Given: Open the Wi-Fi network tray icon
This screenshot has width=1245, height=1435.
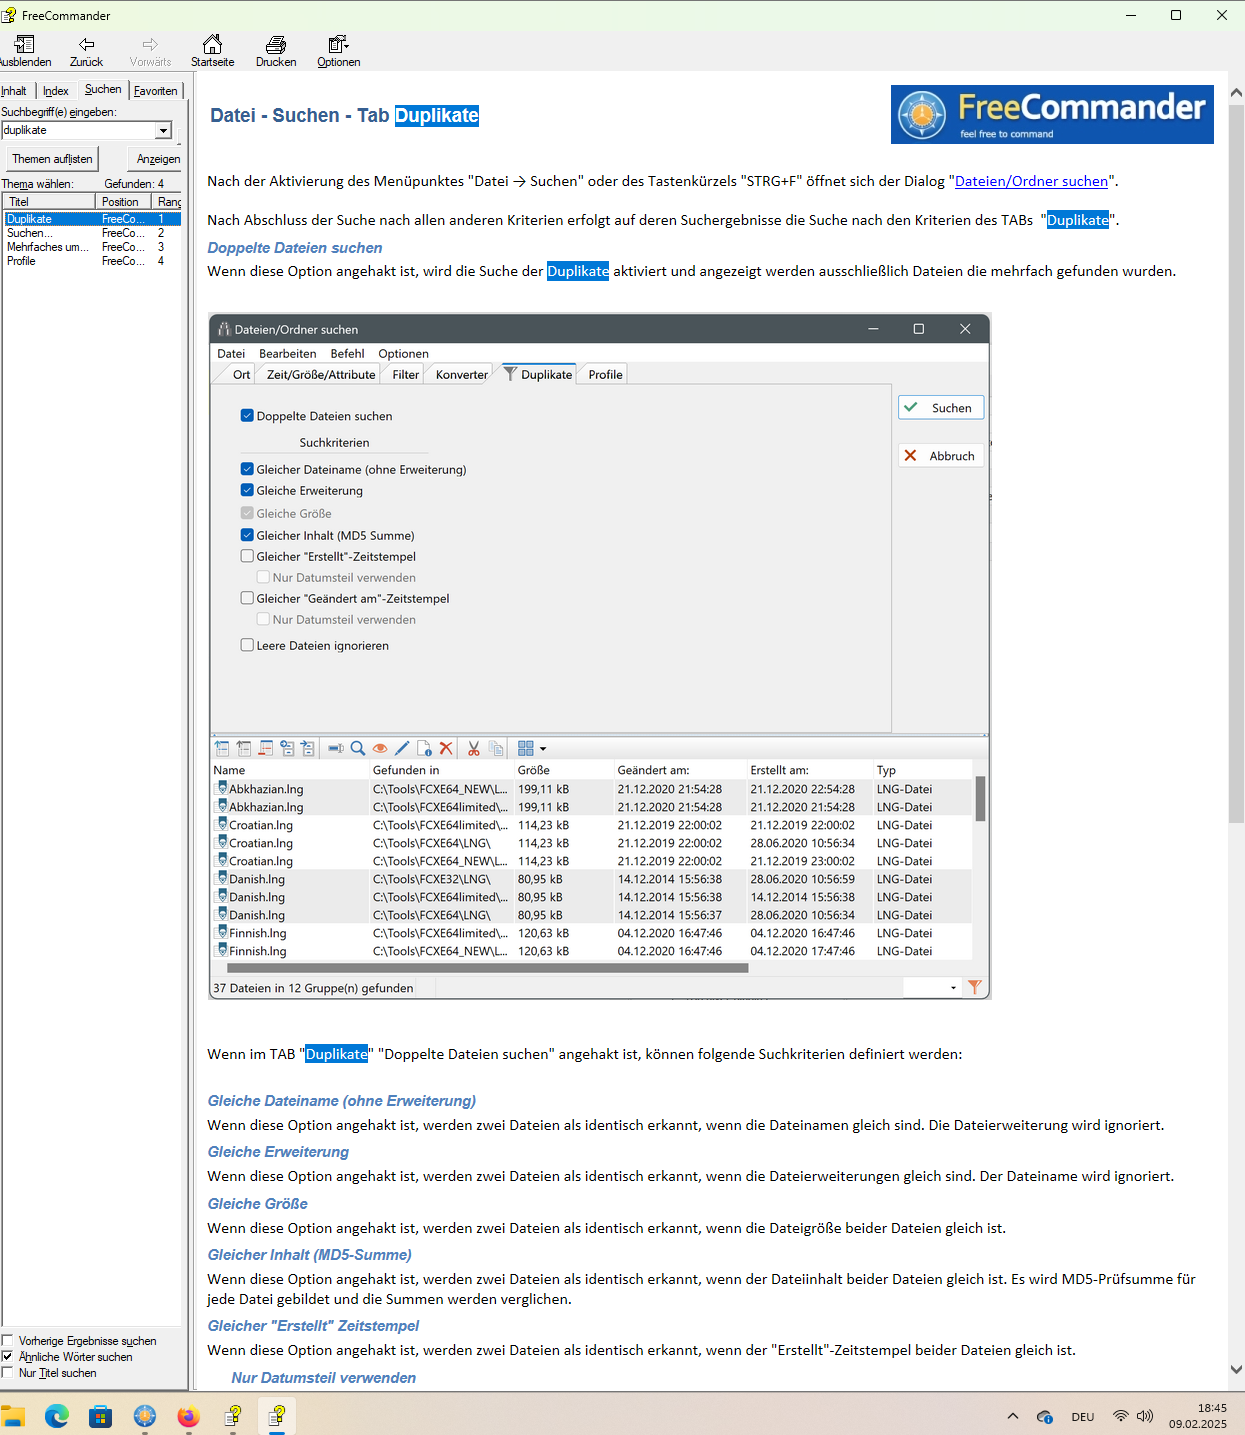Looking at the screenshot, I should [1121, 1416].
